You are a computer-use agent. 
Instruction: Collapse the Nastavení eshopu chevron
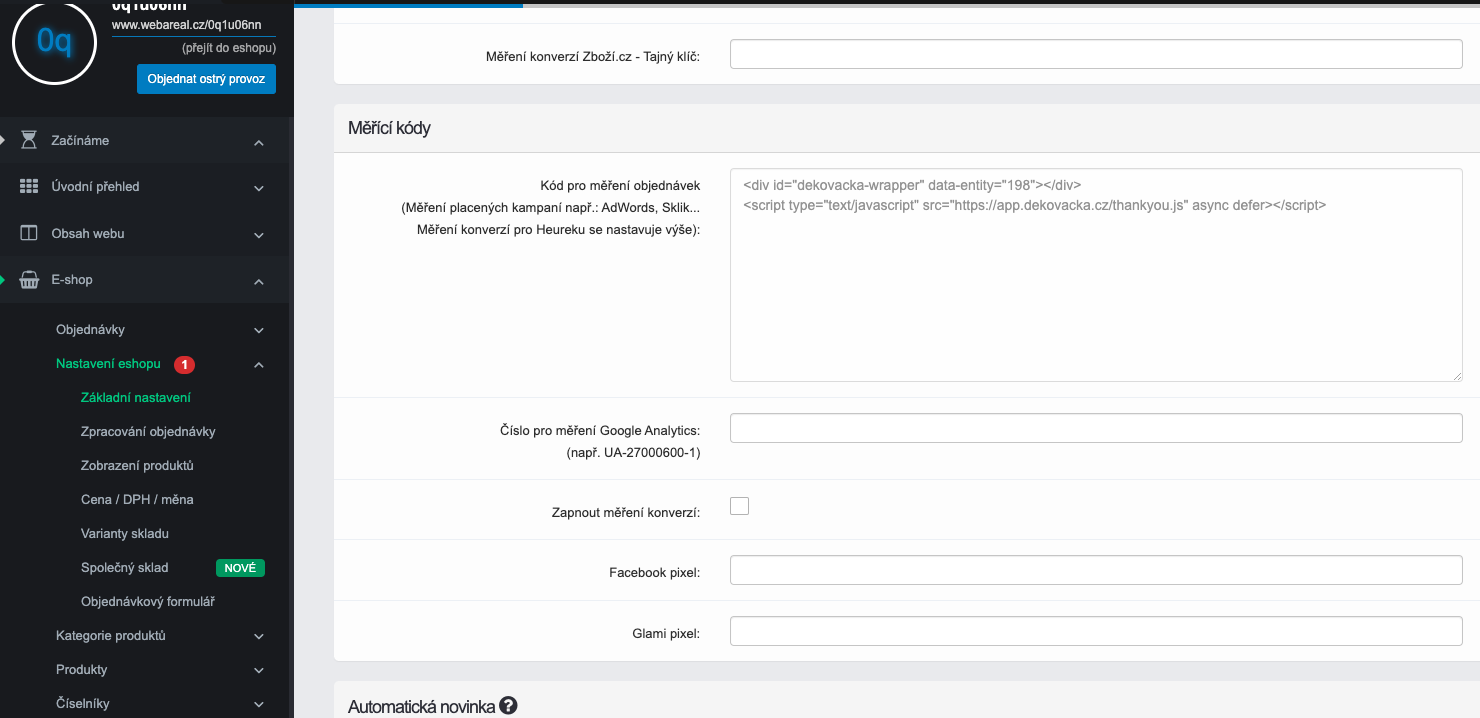point(259,365)
